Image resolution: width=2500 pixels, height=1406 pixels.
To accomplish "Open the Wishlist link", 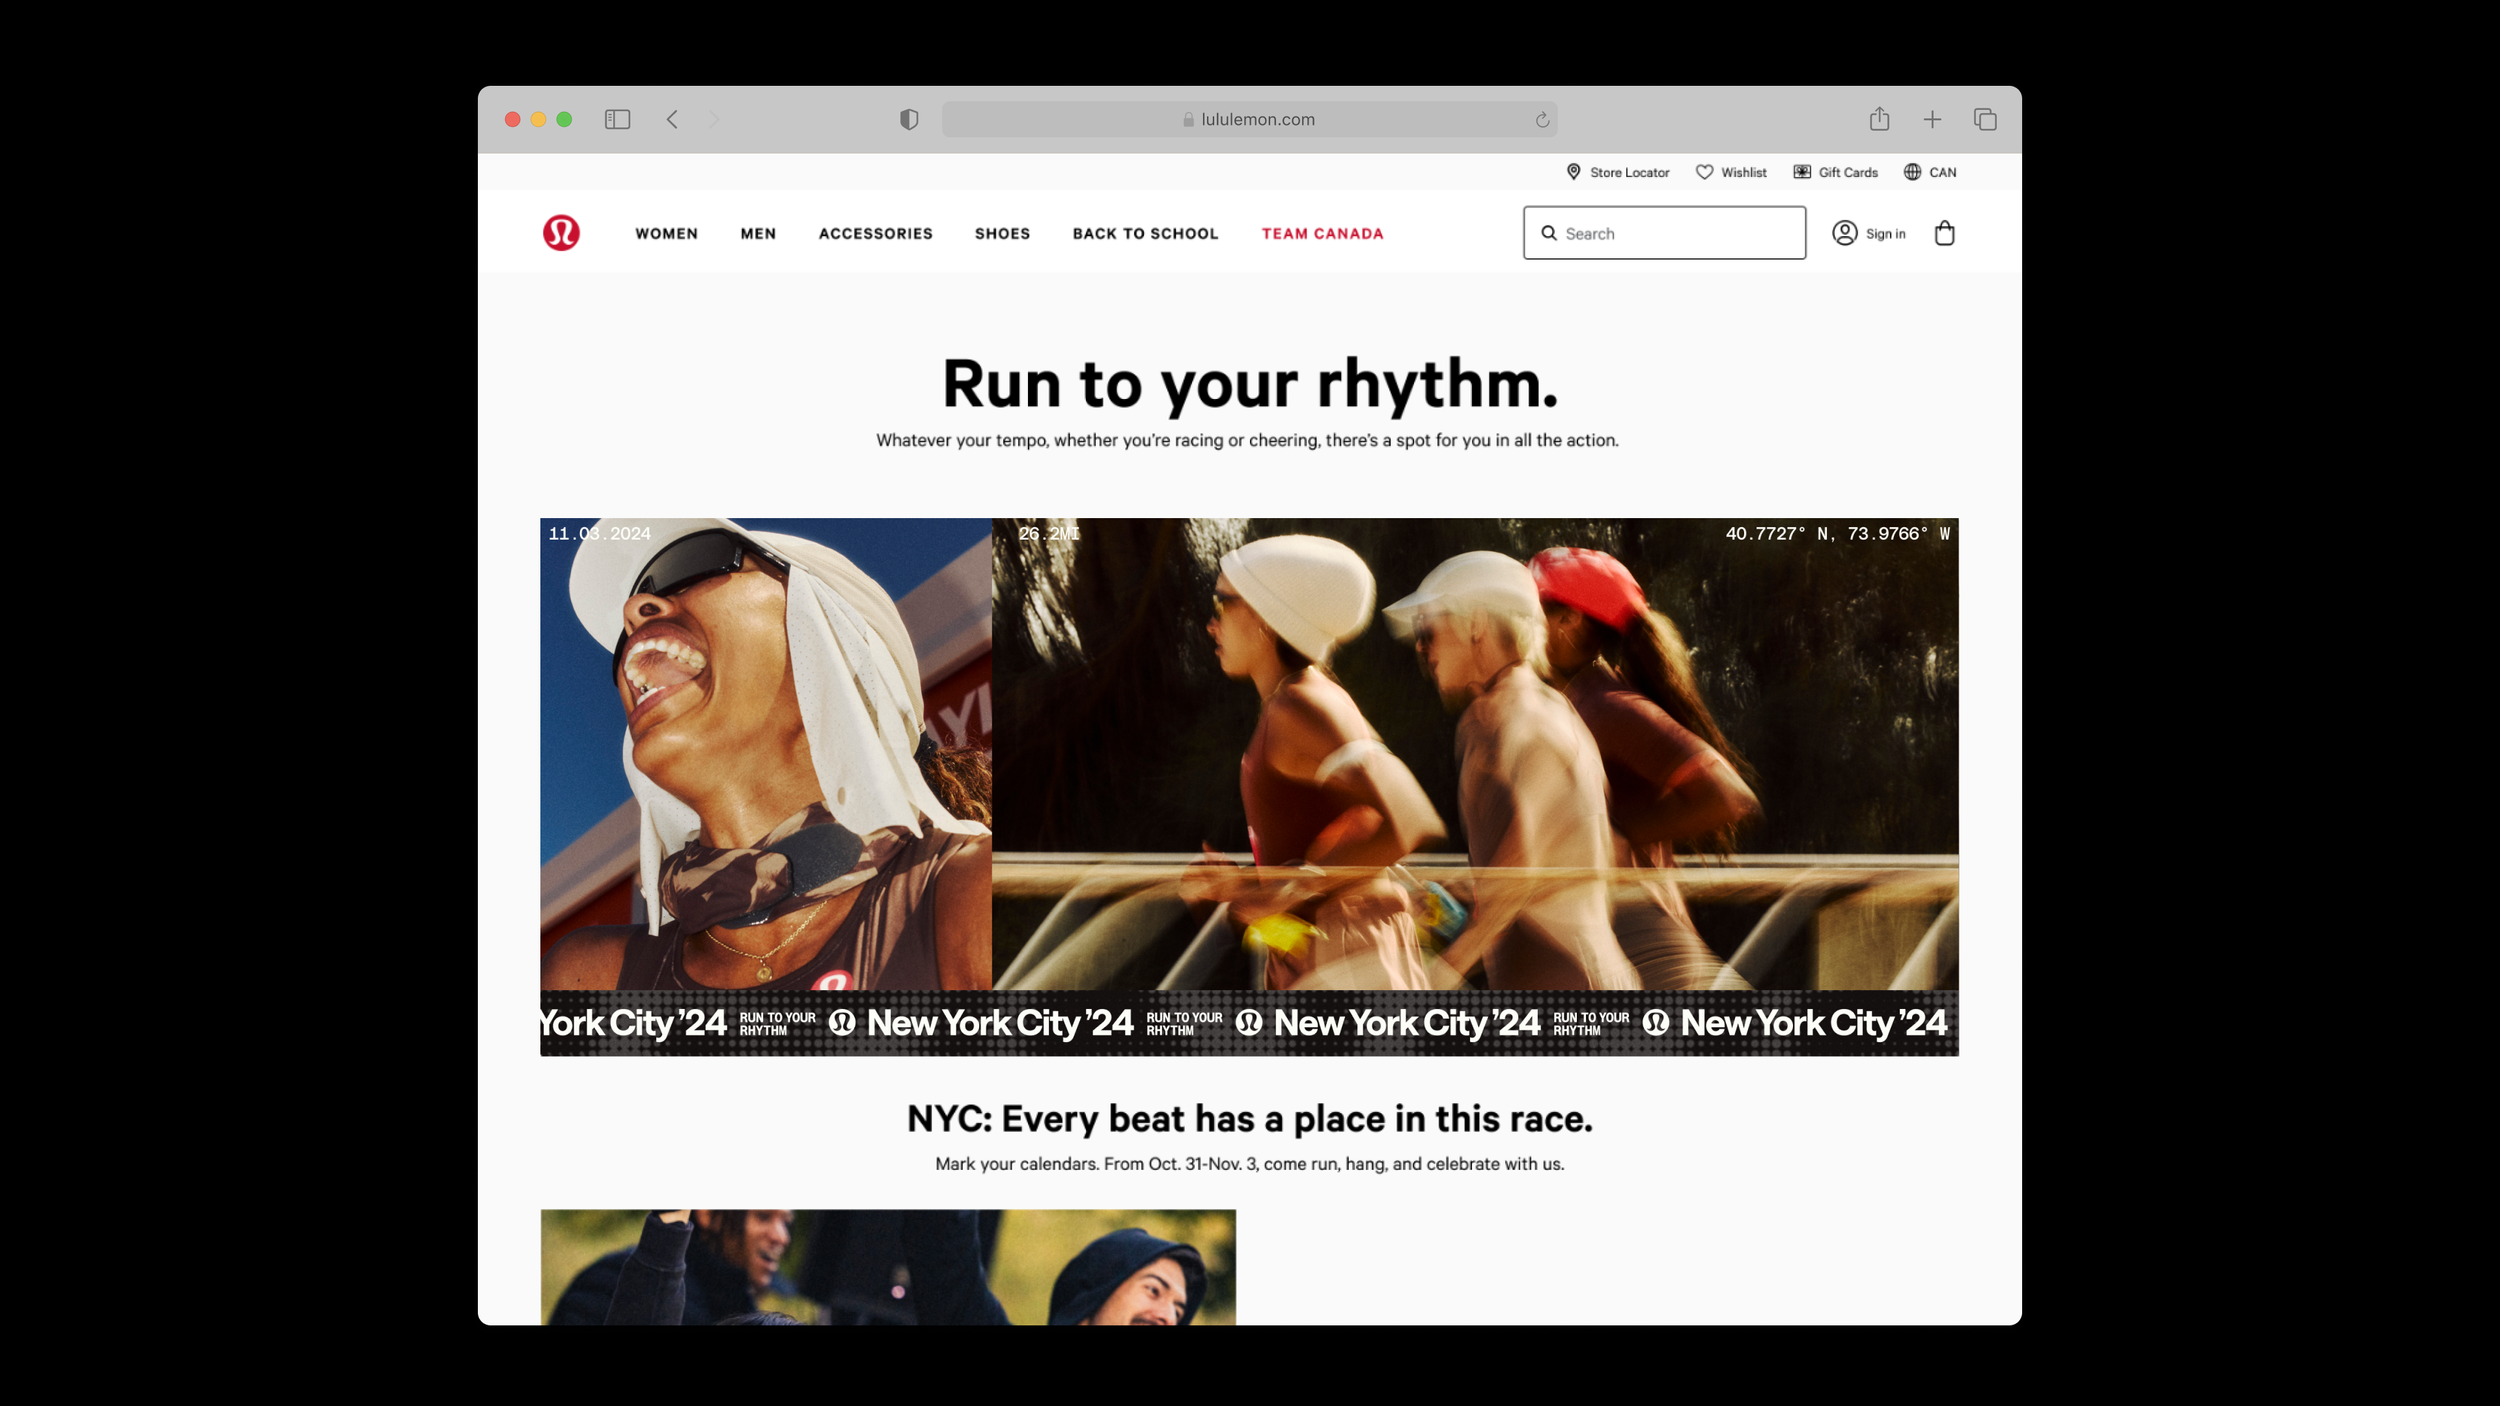I will [x=1731, y=173].
